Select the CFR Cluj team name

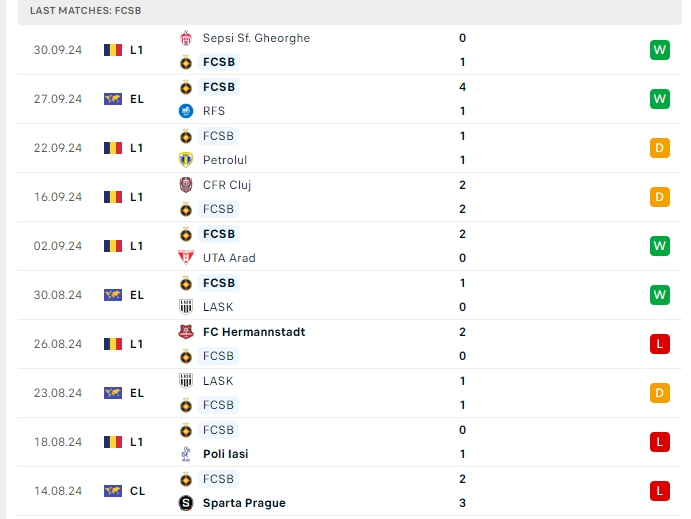(227, 185)
